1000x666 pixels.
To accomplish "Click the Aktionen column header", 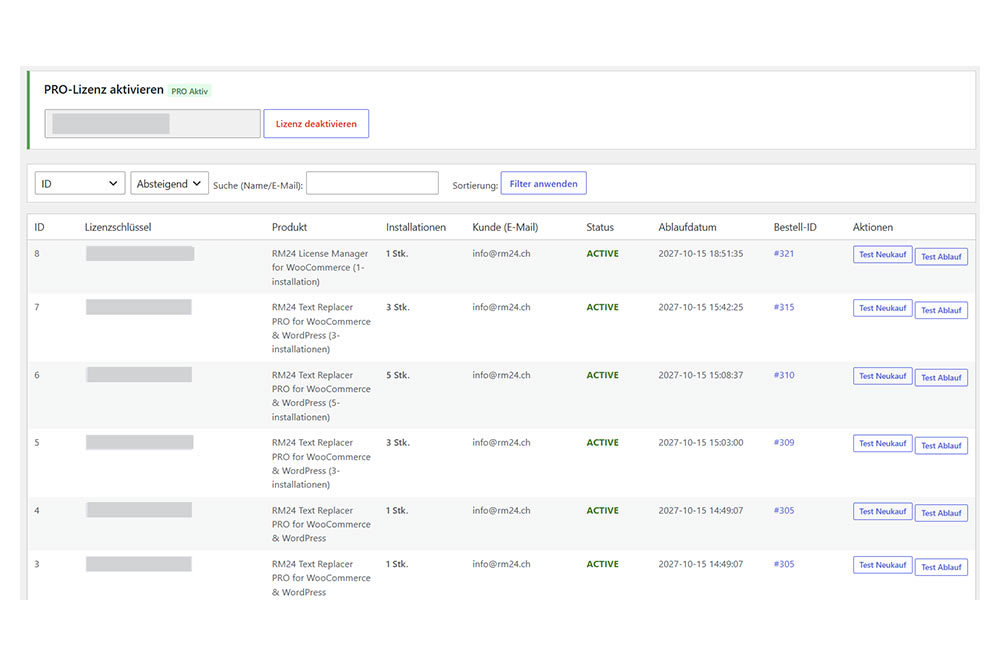I will [872, 227].
